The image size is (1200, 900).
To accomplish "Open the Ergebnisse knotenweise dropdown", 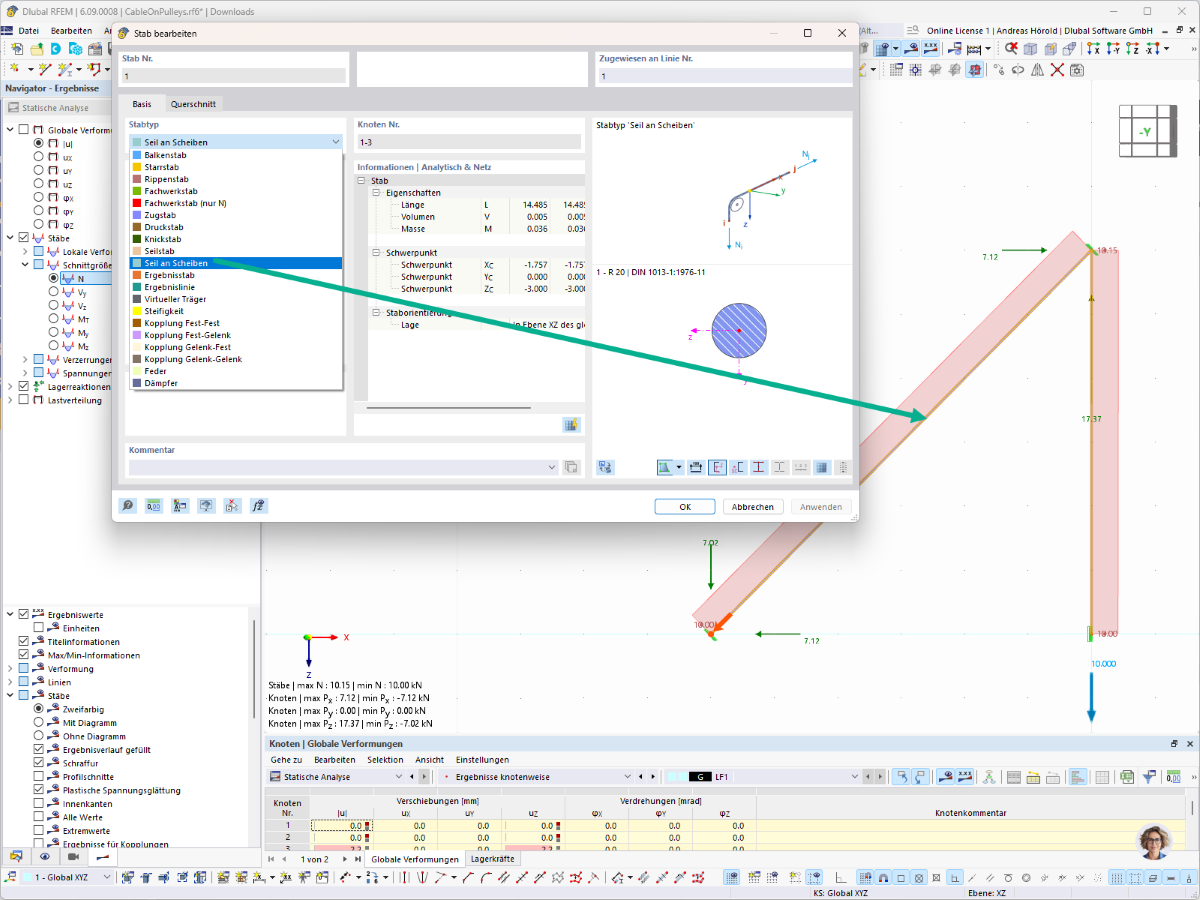I will pyautogui.click(x=627, y=777).
